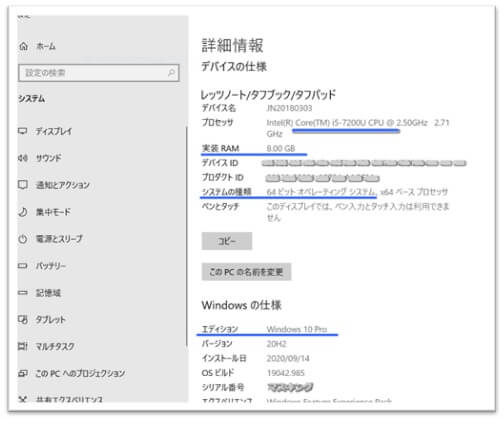Viewport: 504px width, 421px height.
Task: Click the 集中モード moon icon
Action: coord(23,212)
